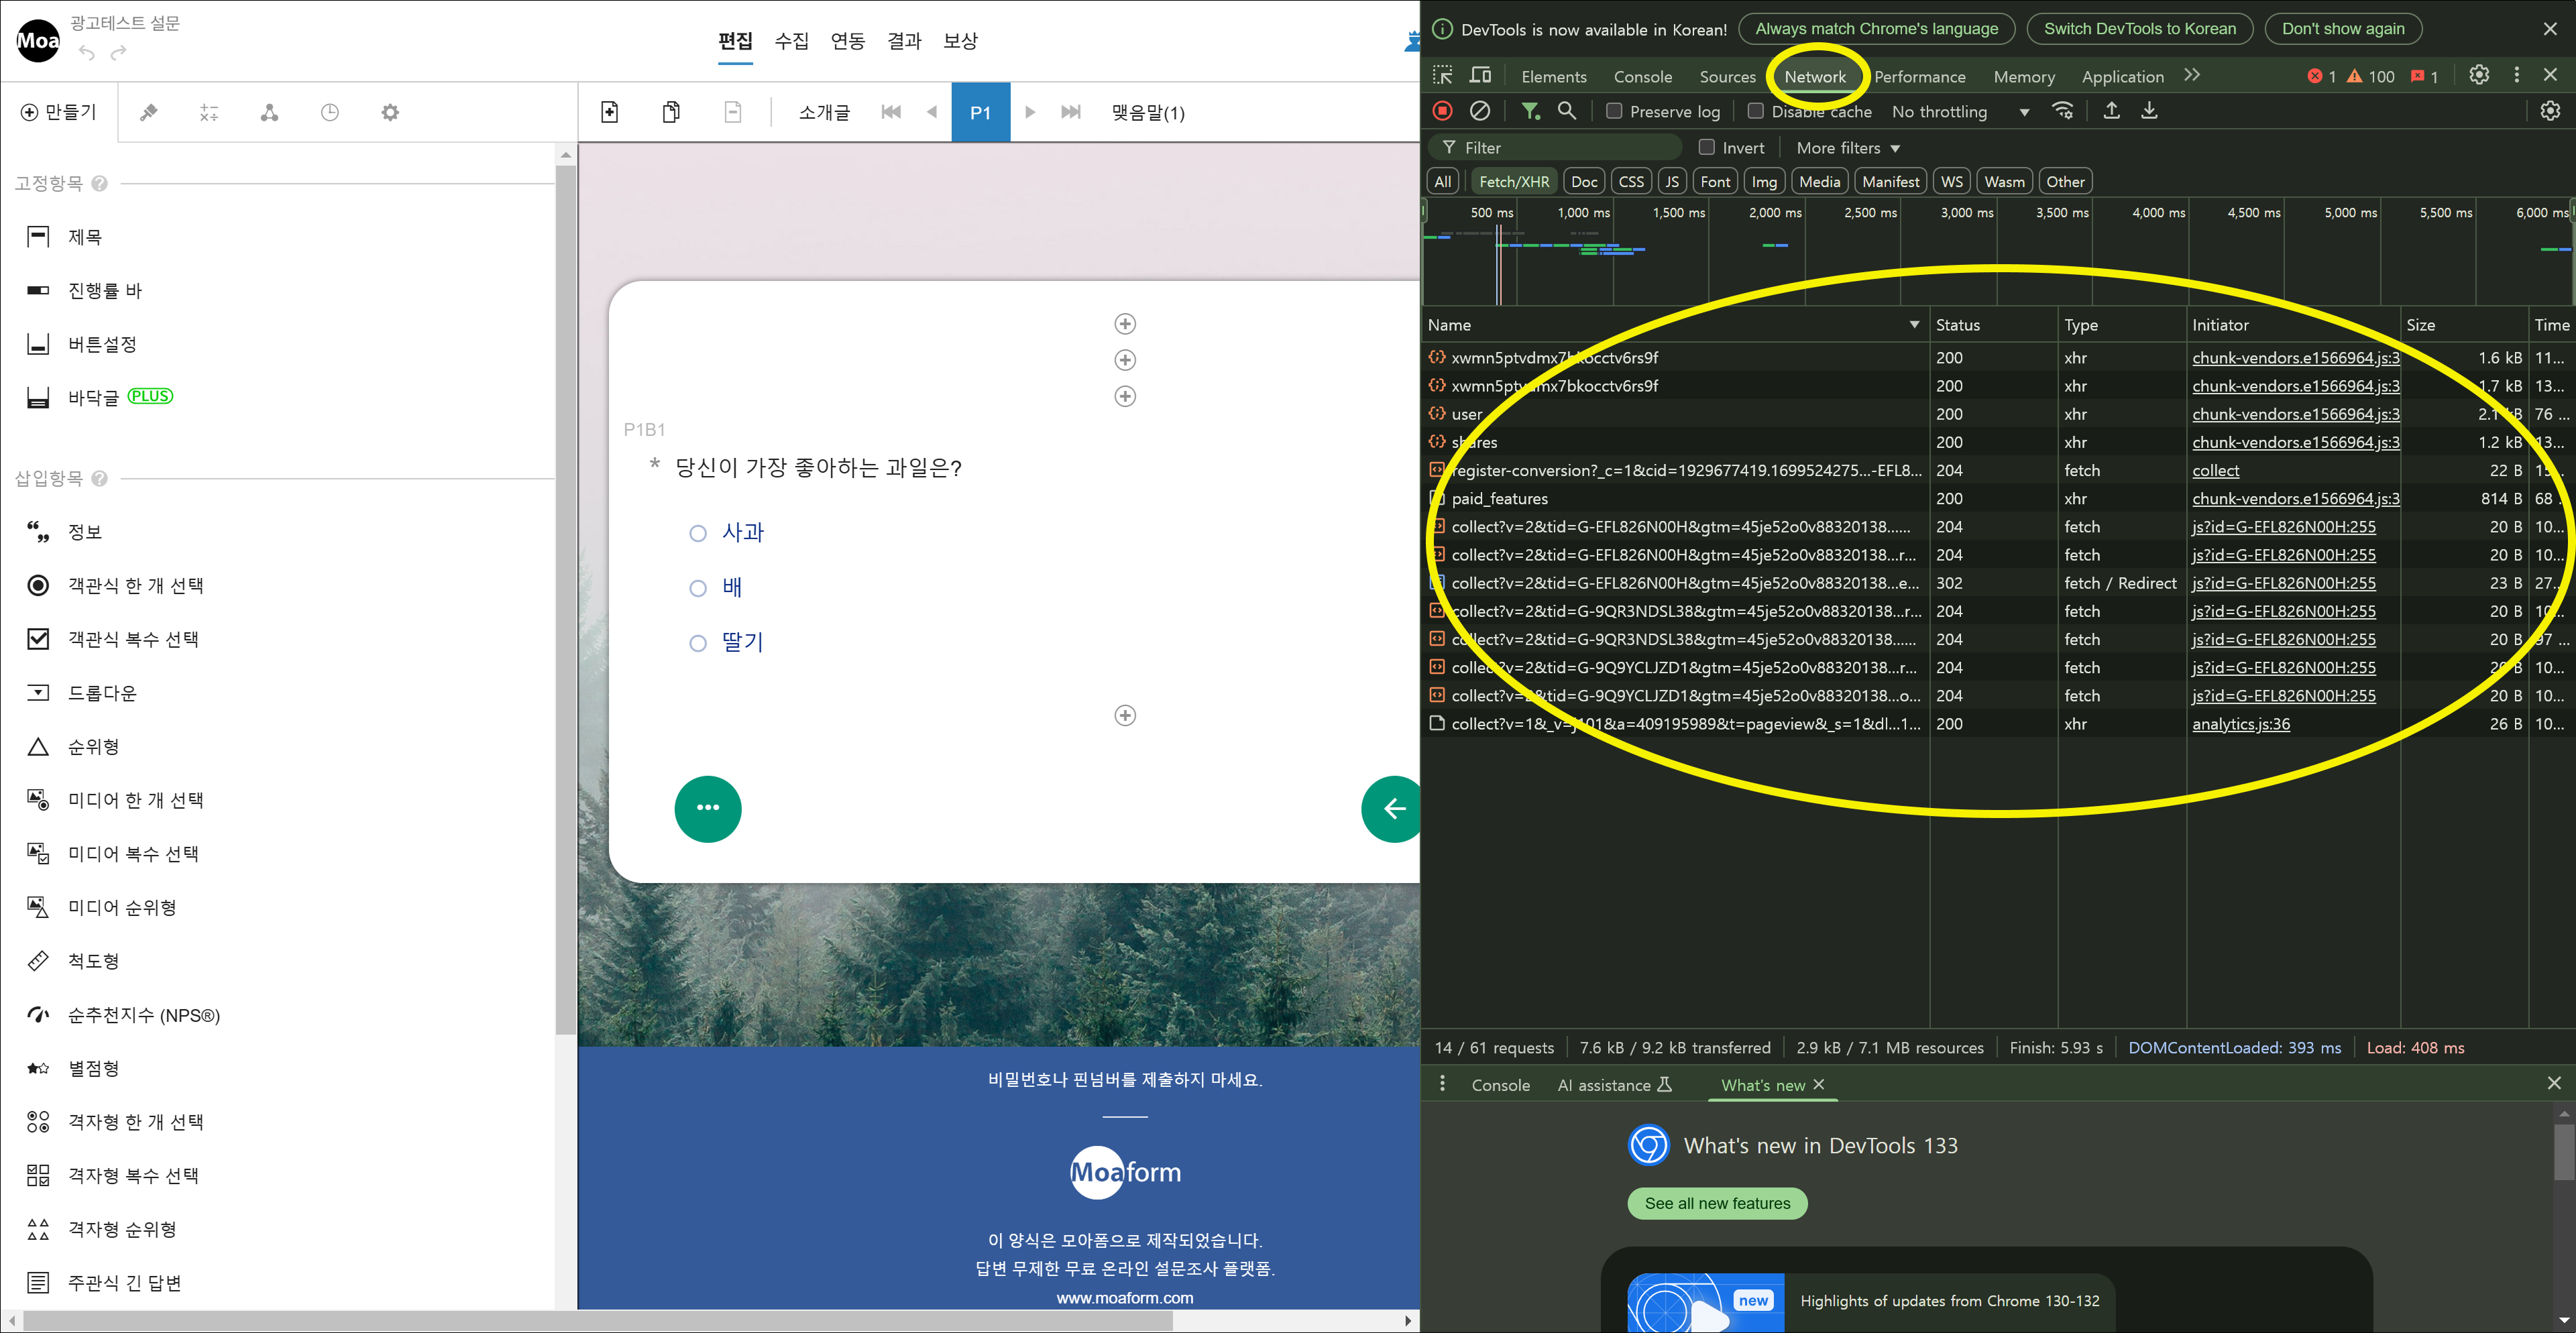
Task: Click the delete page icon
Action: [733, 112]
